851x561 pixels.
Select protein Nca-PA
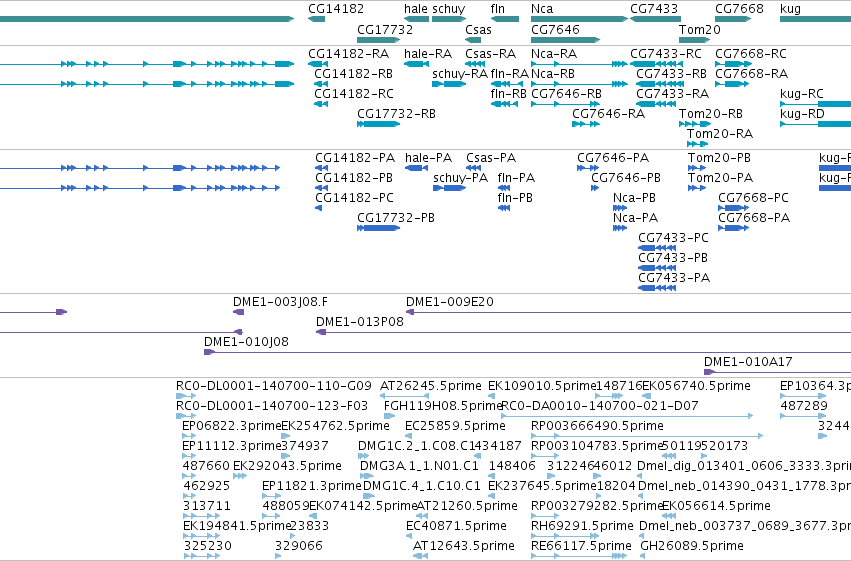point(635,218)
